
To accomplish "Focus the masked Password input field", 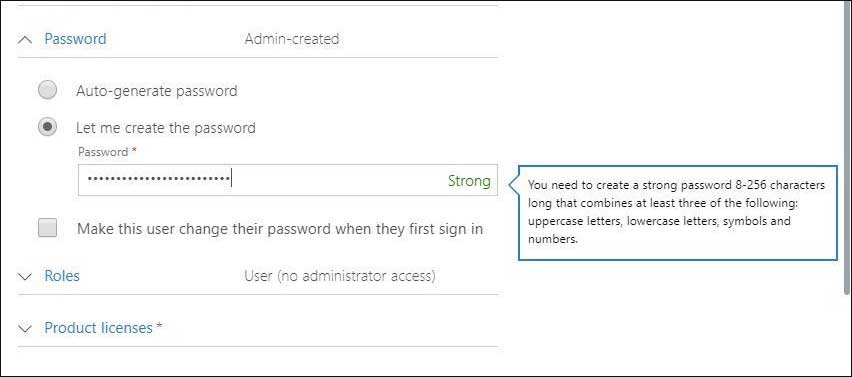I will pos(287,180).
